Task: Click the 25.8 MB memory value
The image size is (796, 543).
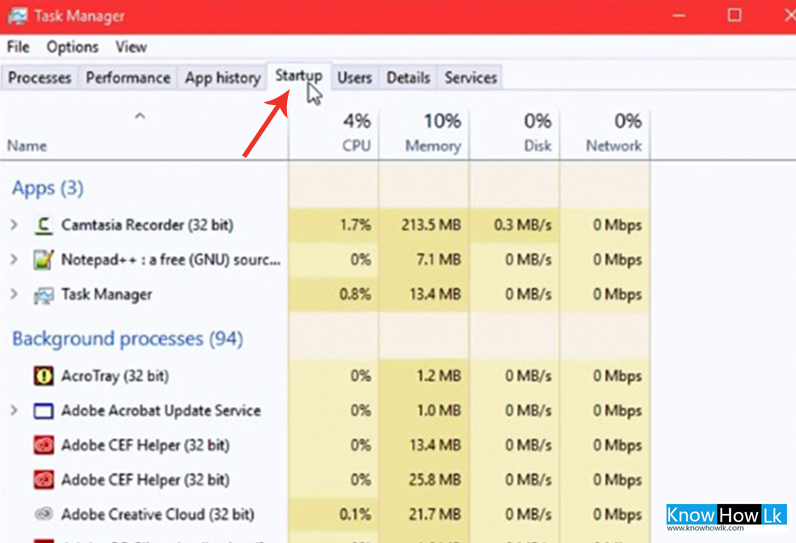Action: coord(435,480)
